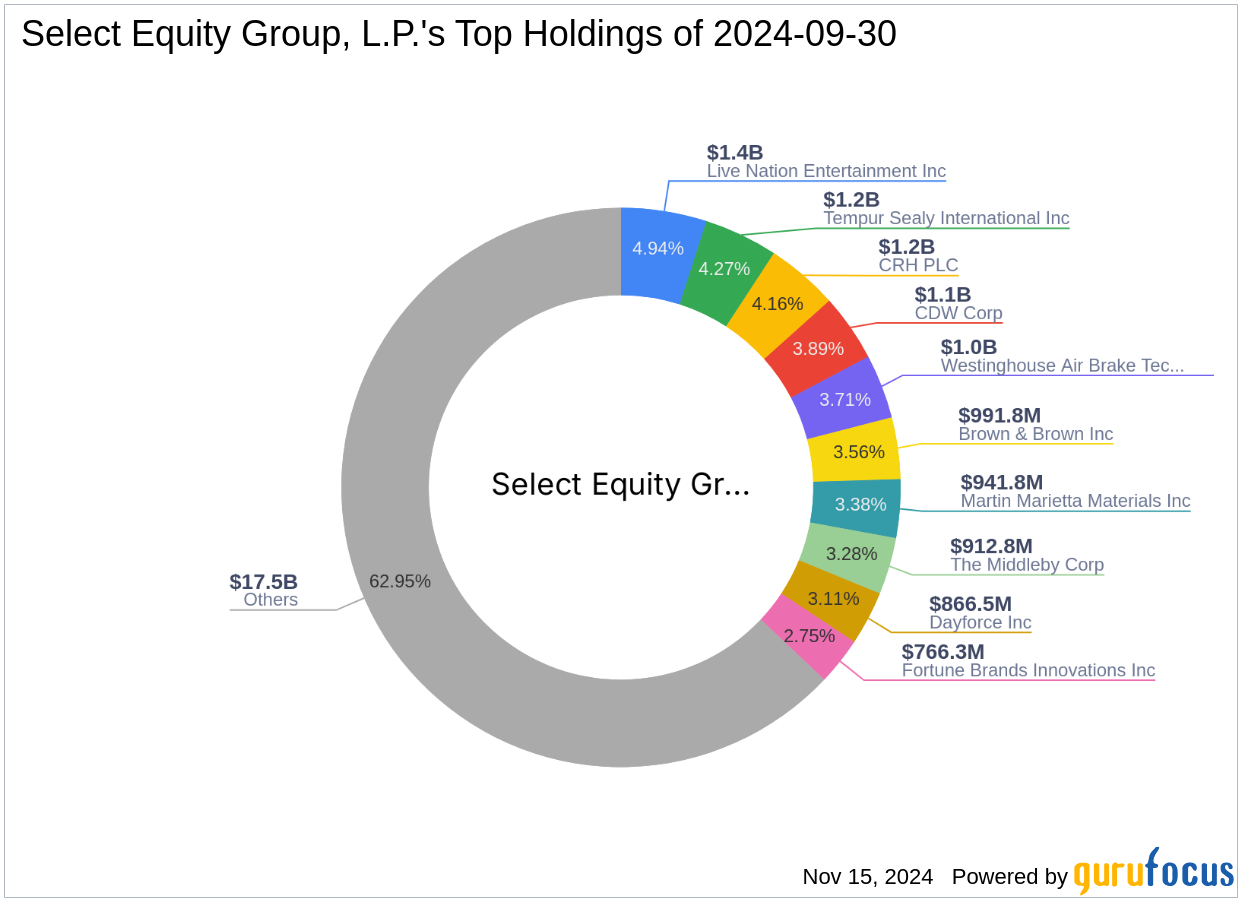Open the Tempur Sealy International Inc label

[x=946, y=217]
